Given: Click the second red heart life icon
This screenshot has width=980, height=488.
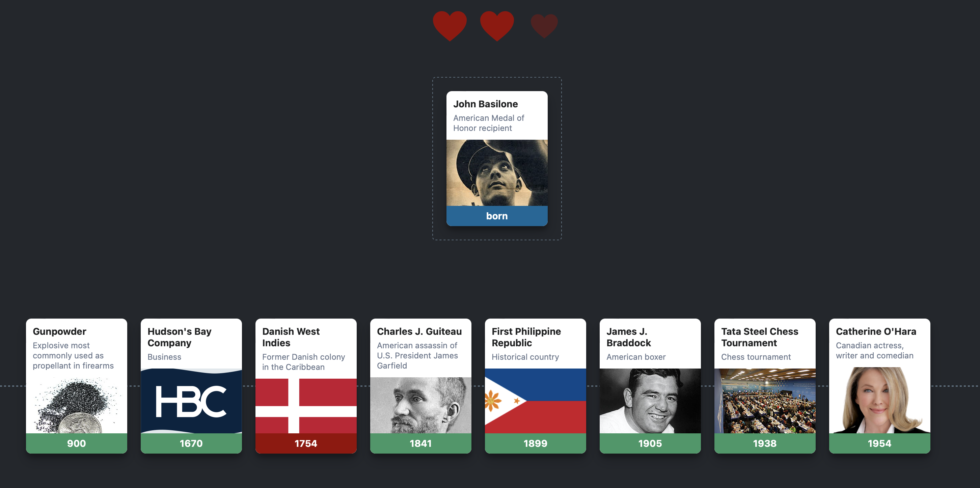Looking at the screenshot, I should (x=497, y=26).
